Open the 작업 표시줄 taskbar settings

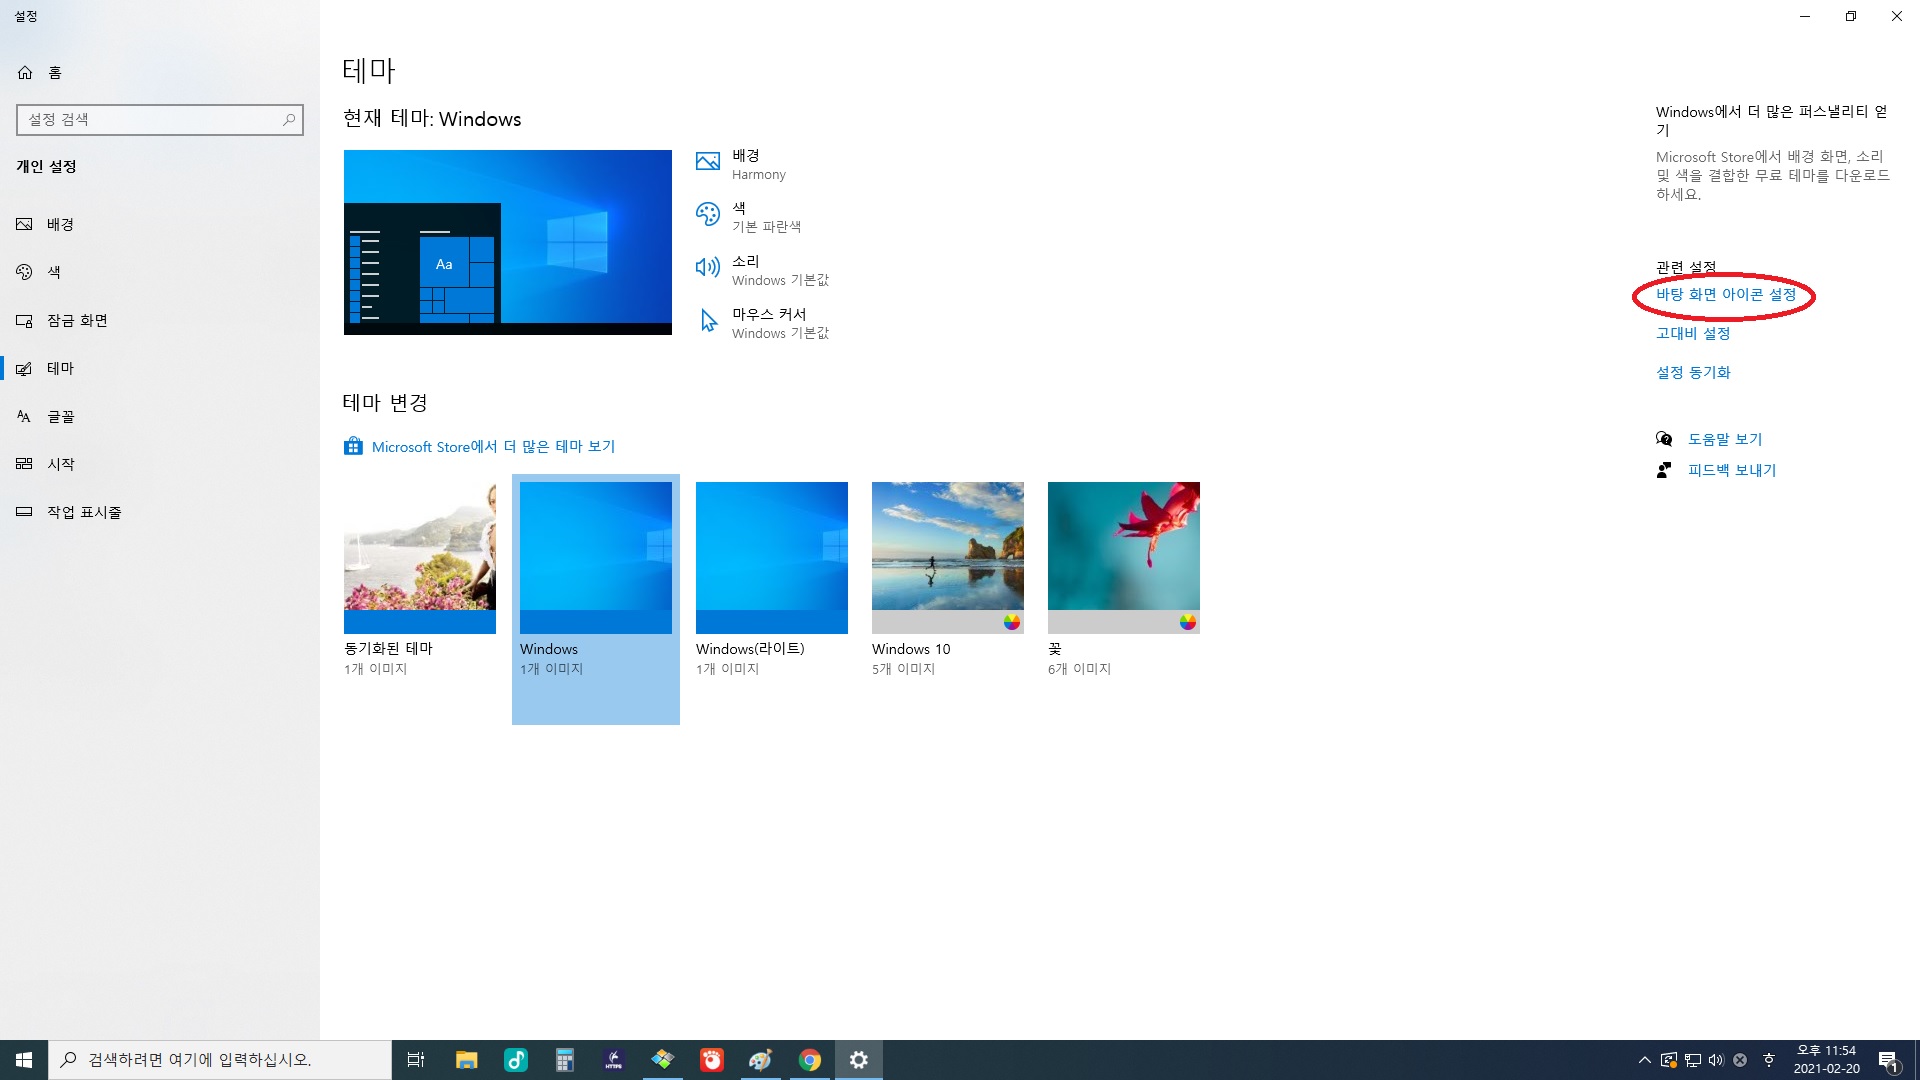click(x=84, y=512)
